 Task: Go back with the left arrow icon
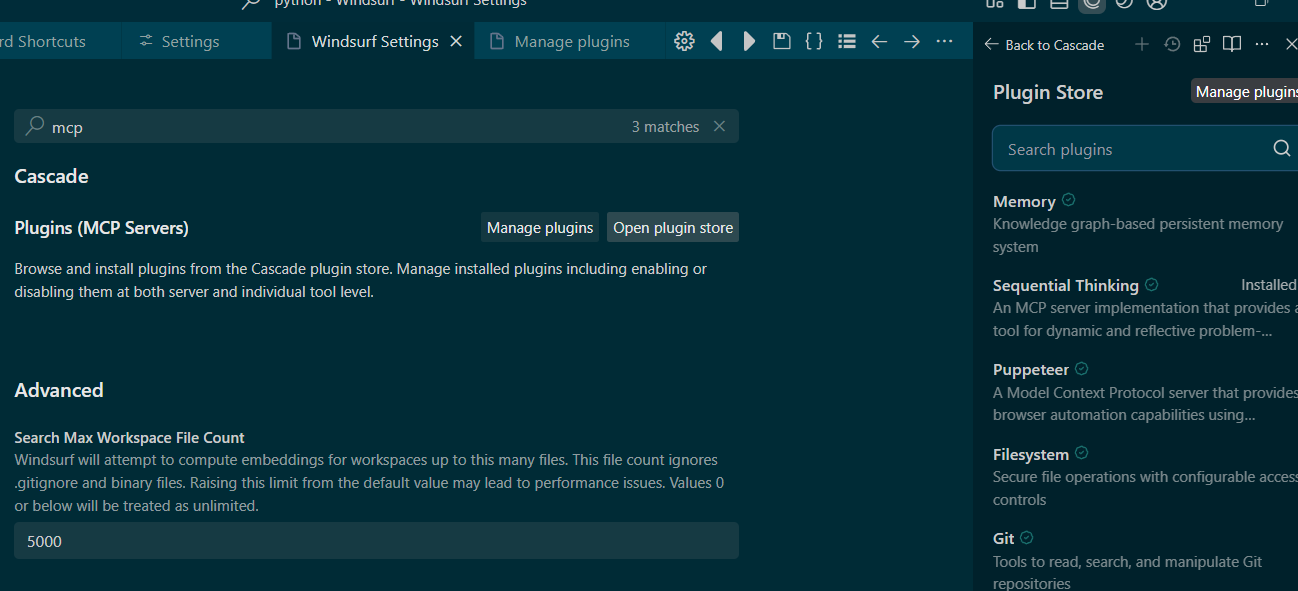coord(879,41)
